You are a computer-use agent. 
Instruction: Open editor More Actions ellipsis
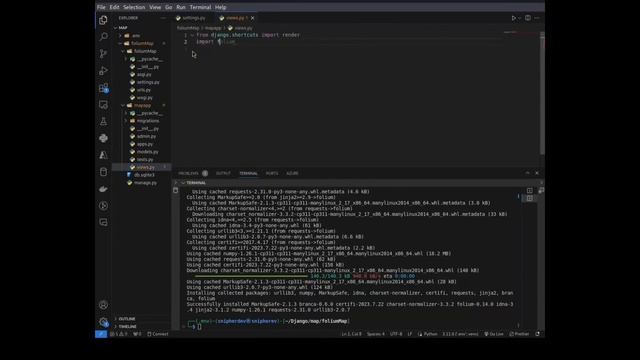click(537, 18)
